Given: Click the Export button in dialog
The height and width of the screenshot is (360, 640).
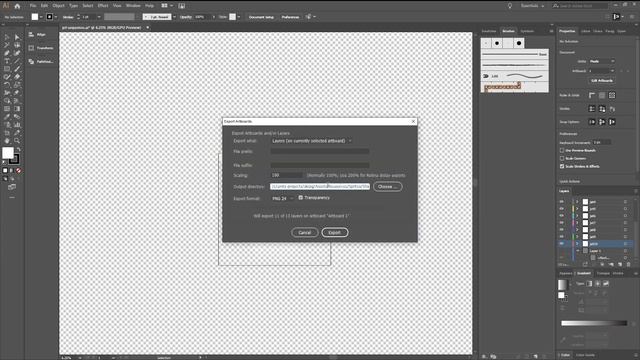Looking at the screenshot, I should tap(335, 232).
